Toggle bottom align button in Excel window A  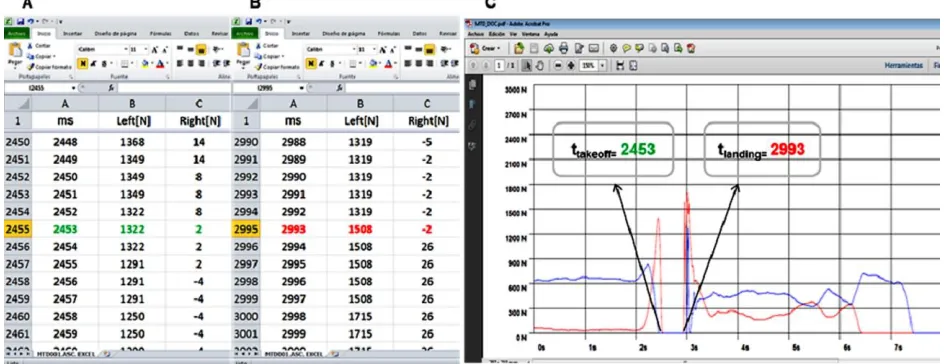coord(200,49)
